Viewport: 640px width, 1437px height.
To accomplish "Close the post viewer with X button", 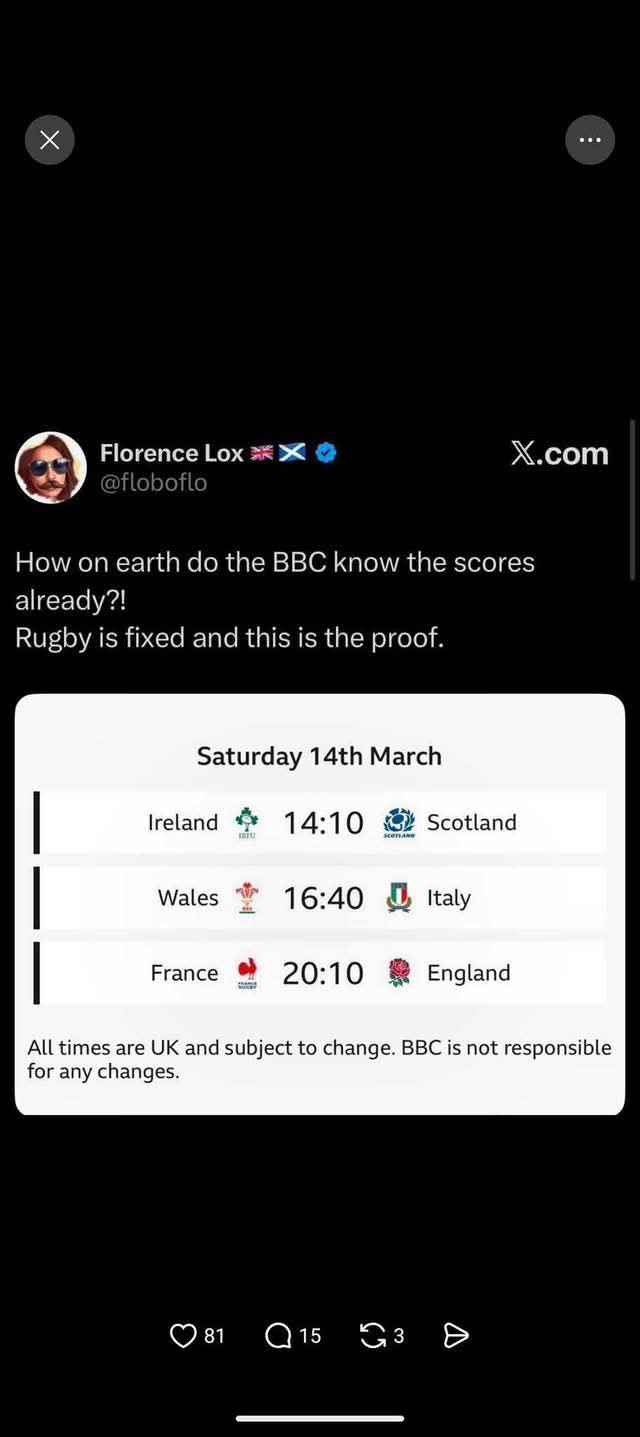I will coord(49,140).
